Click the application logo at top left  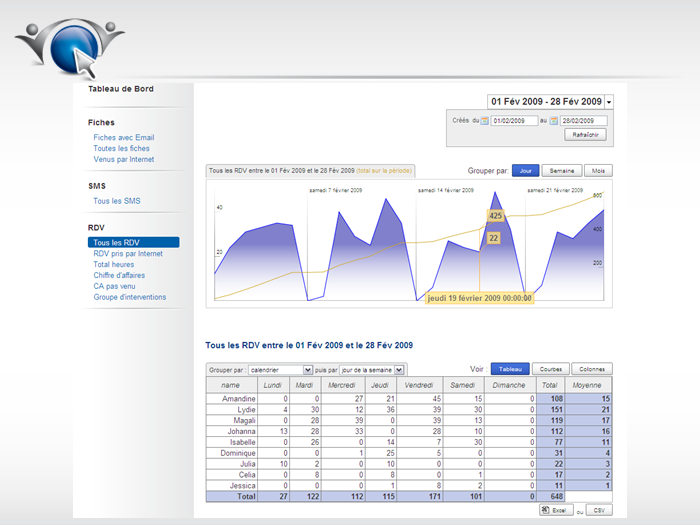pos(69,48)
